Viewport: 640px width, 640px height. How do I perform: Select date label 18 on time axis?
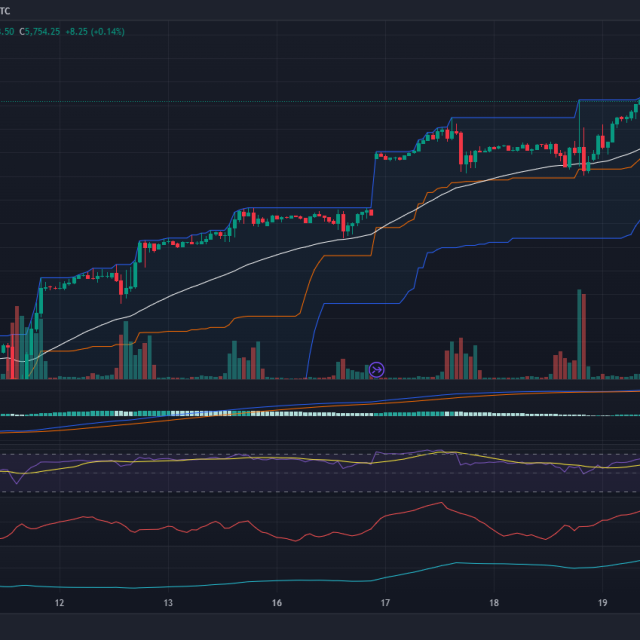tap(494, 602)
